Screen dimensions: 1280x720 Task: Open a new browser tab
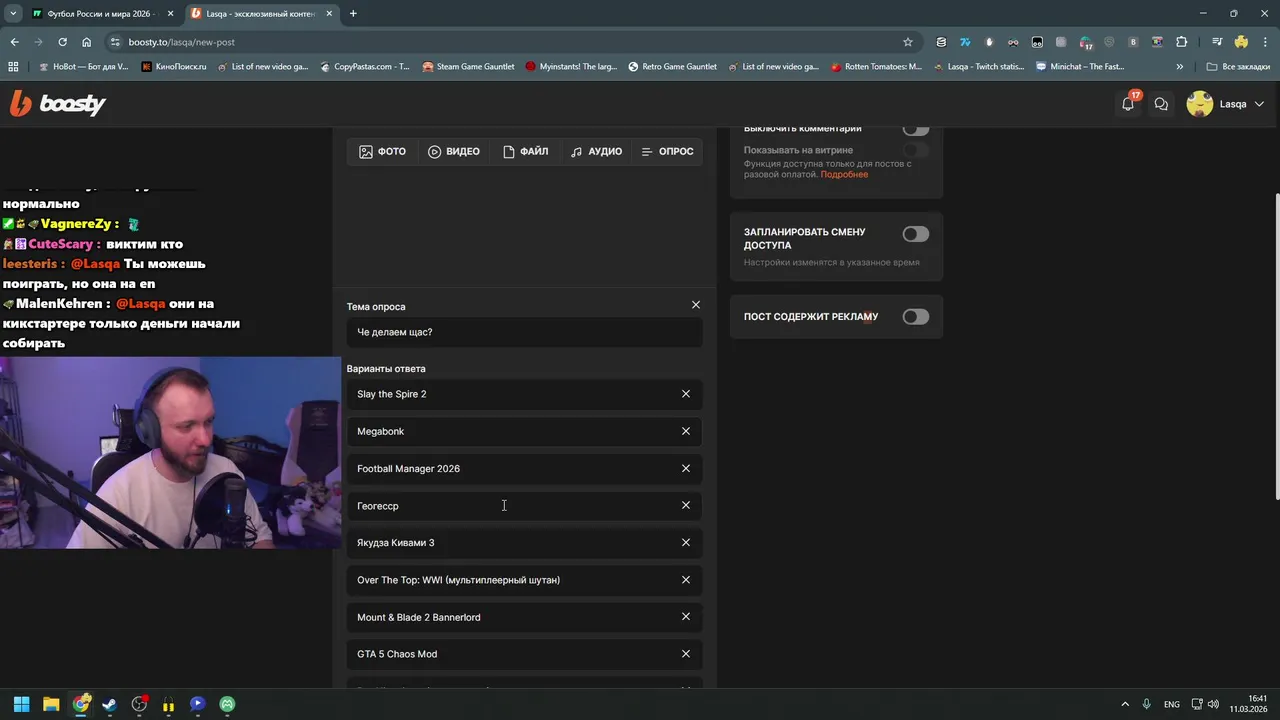click(353, 14)
